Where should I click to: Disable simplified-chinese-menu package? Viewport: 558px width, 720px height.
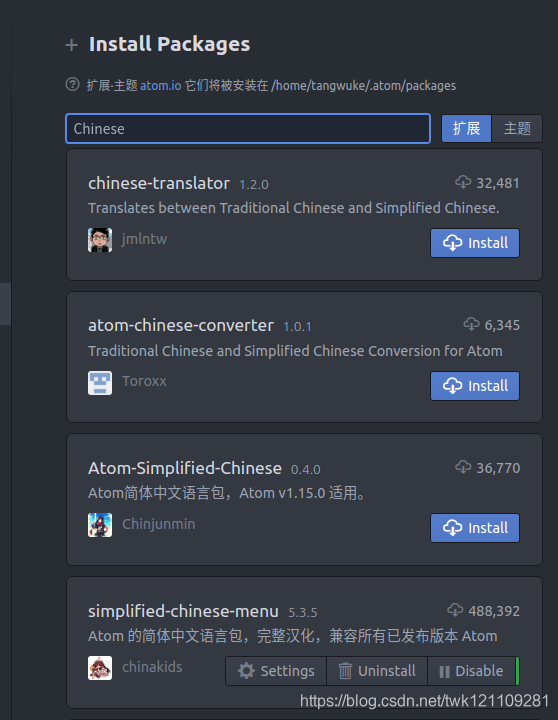(x=471, y=671)
